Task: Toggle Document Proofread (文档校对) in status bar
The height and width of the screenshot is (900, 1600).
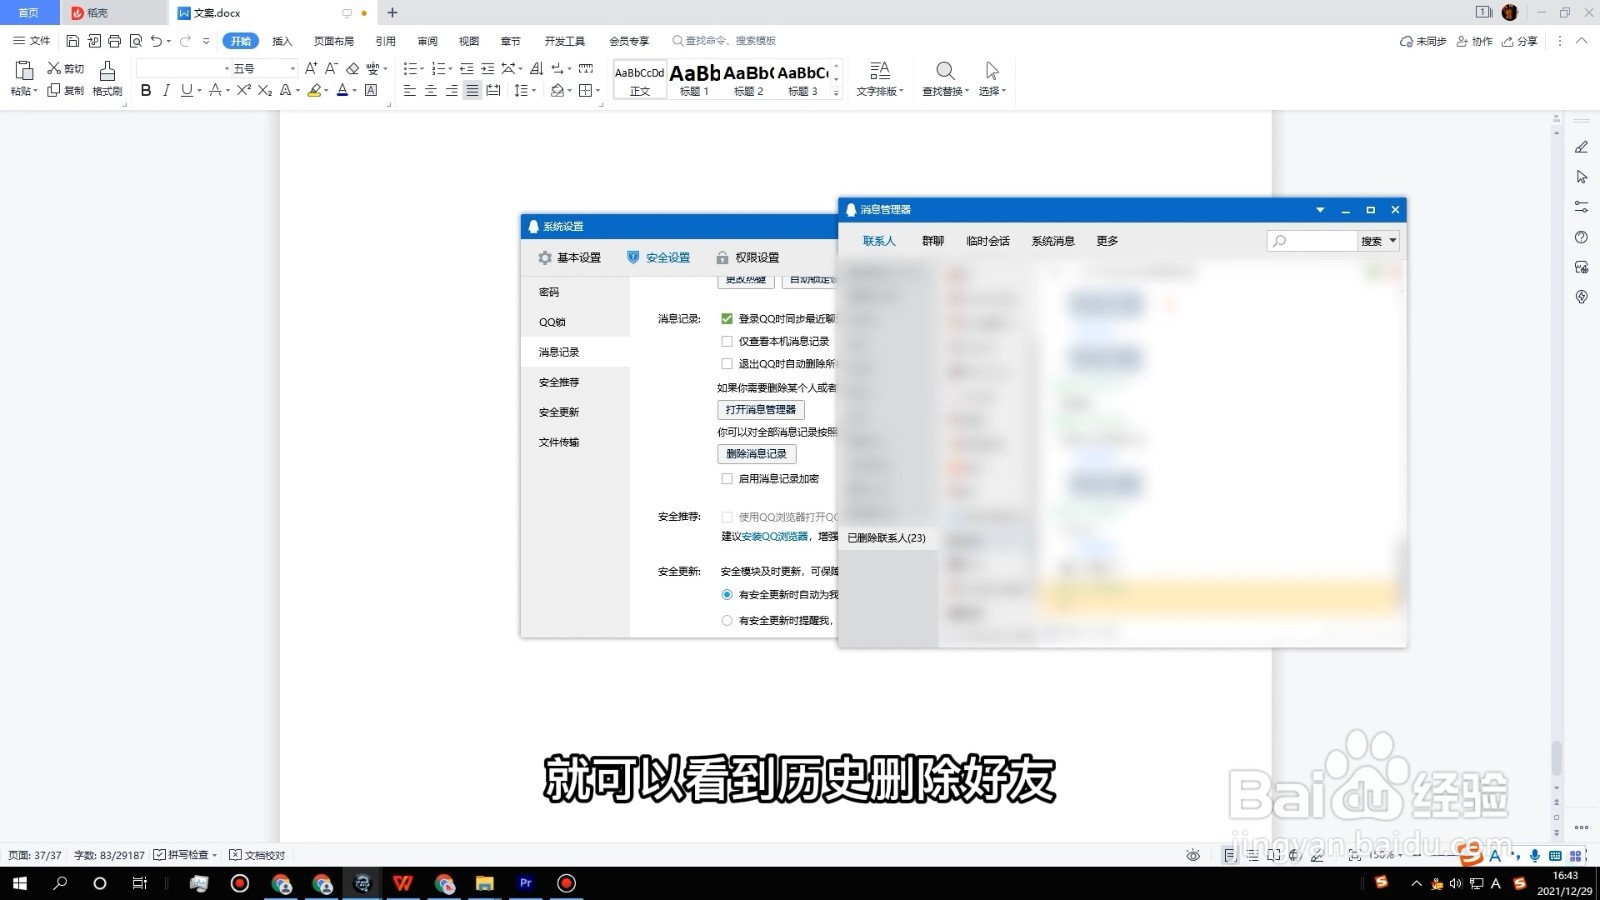Action: pos(257,855)
